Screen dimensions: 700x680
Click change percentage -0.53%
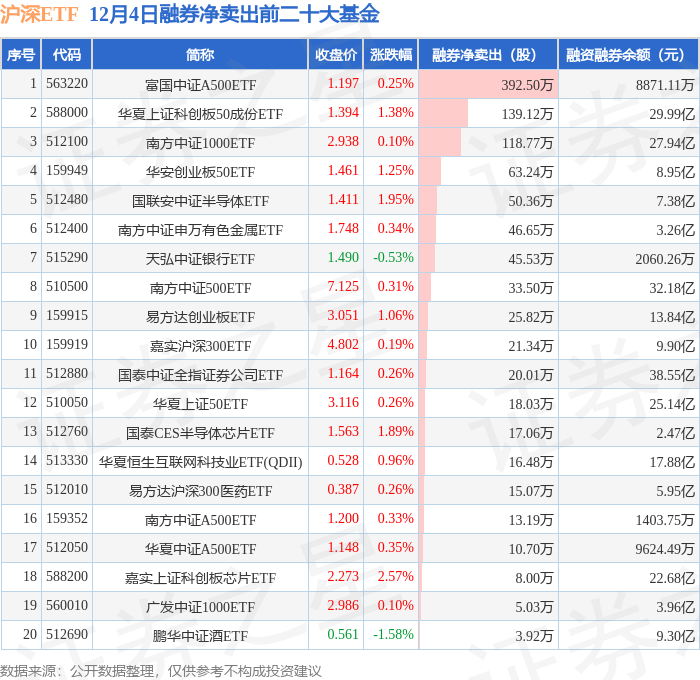point(393,258)
